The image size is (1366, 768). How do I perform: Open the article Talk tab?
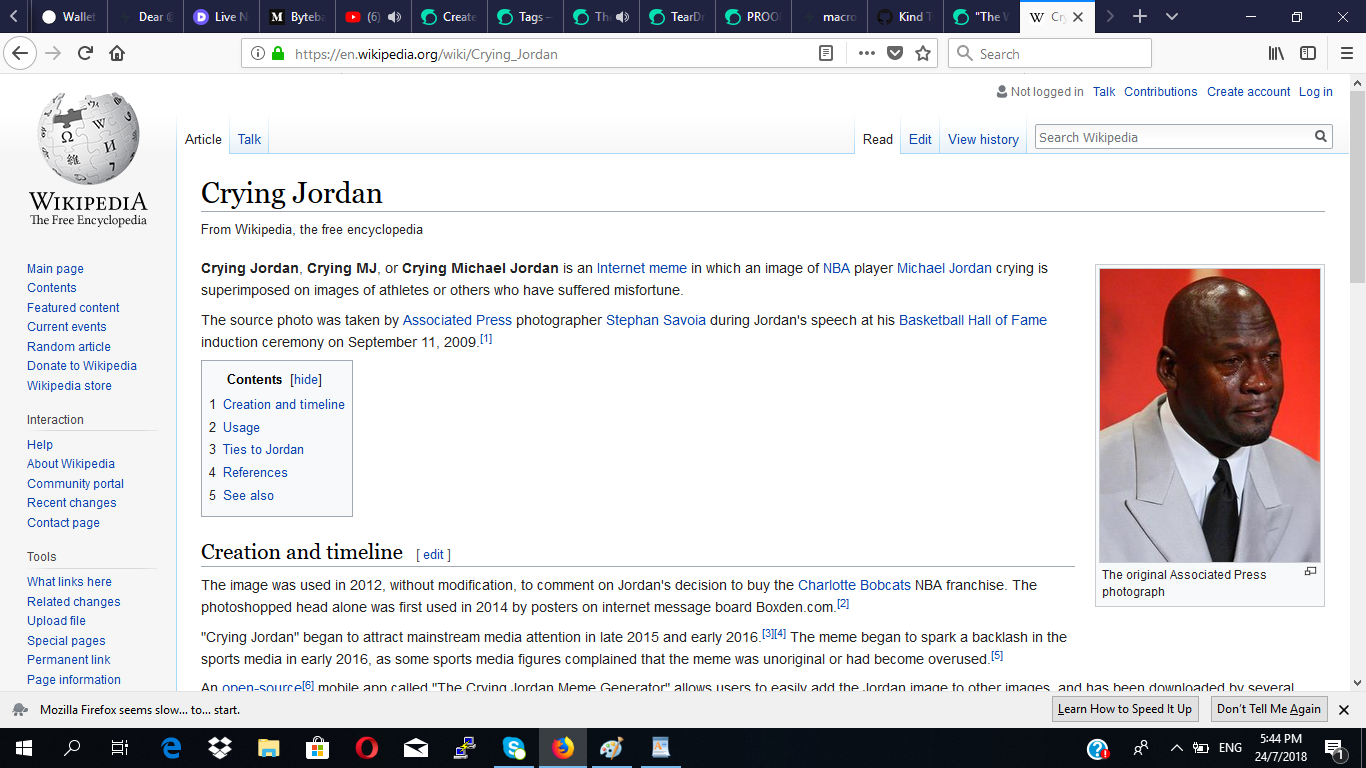[x=249, y=139]
